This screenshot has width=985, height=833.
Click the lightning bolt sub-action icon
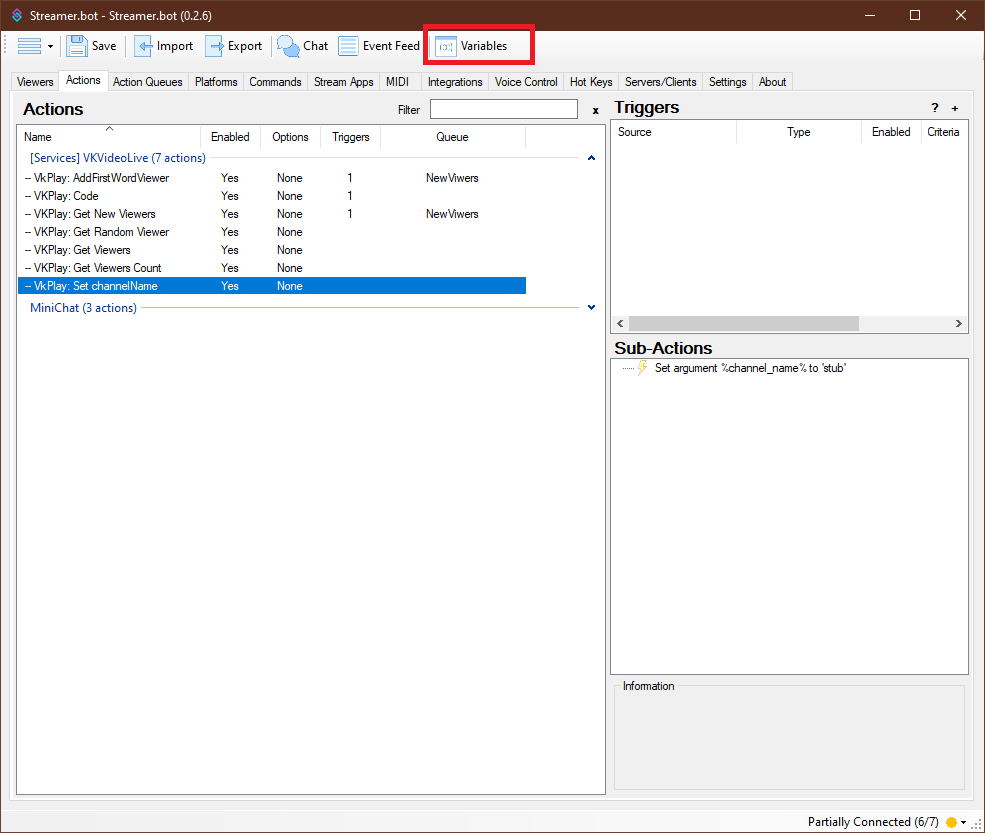coord(642,368)
